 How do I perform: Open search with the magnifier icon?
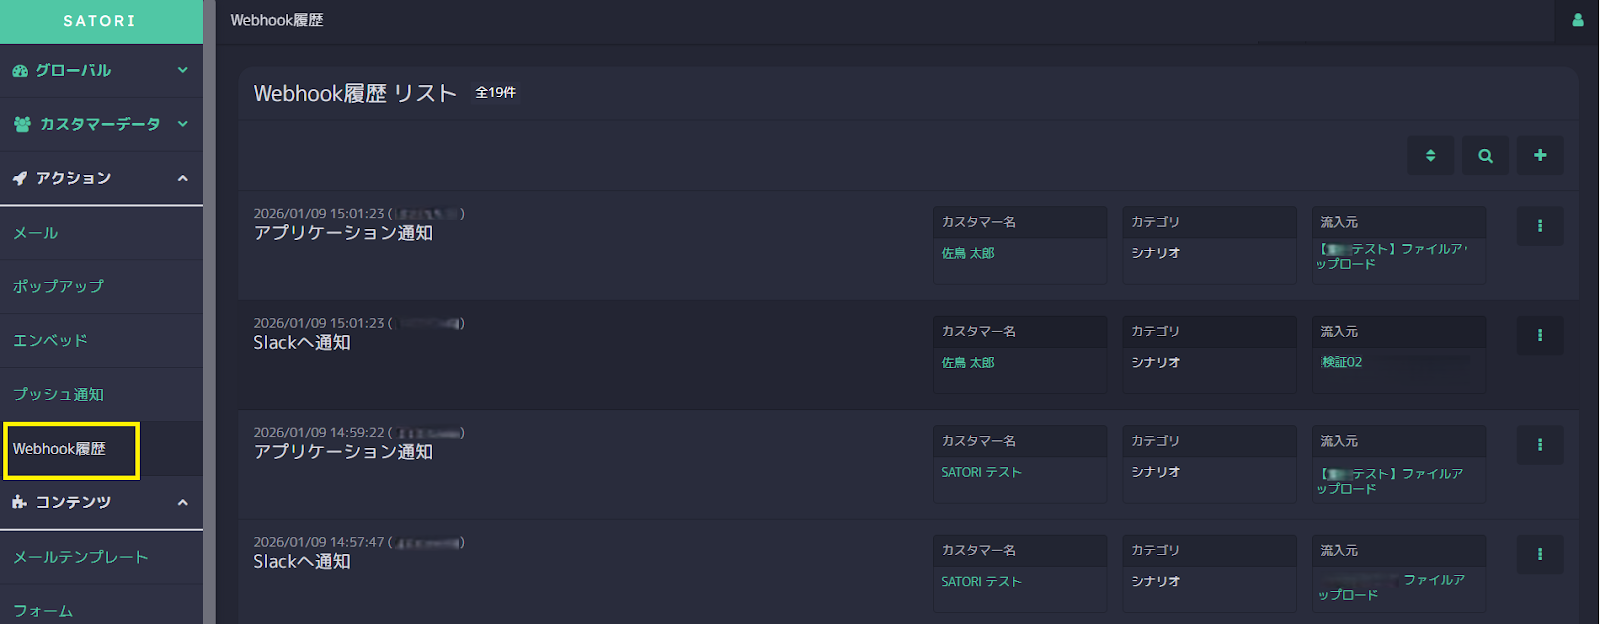(1485, 155)
